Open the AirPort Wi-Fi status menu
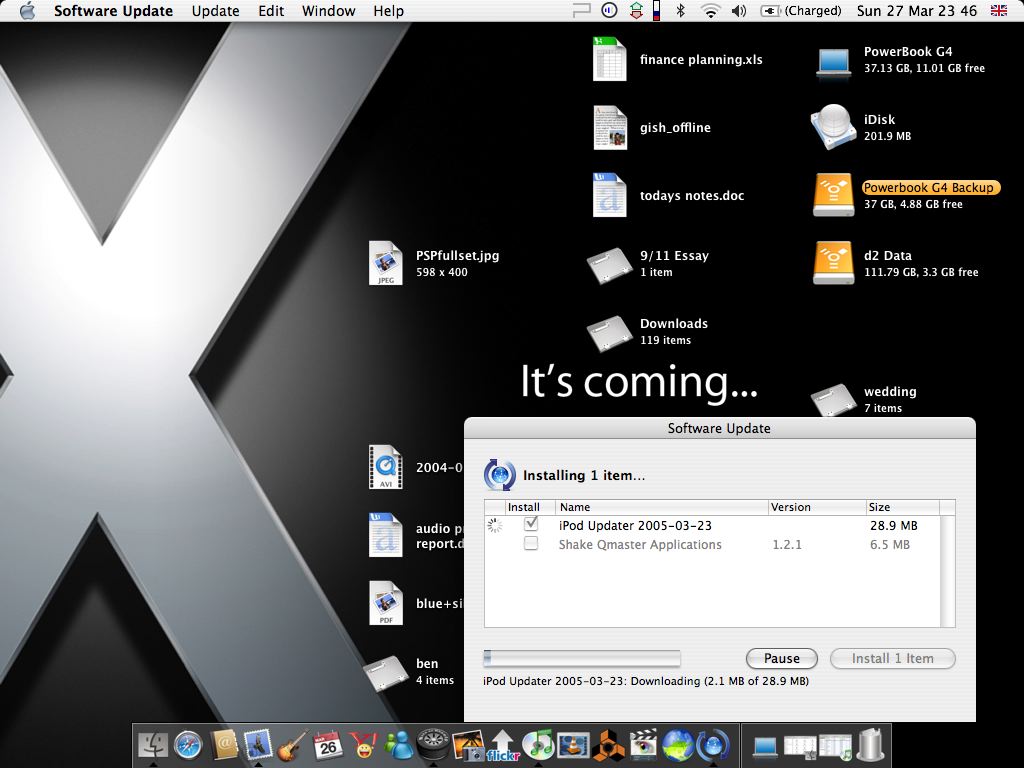This screenshot has width=1024, height=768. click(x=710, y=11)
